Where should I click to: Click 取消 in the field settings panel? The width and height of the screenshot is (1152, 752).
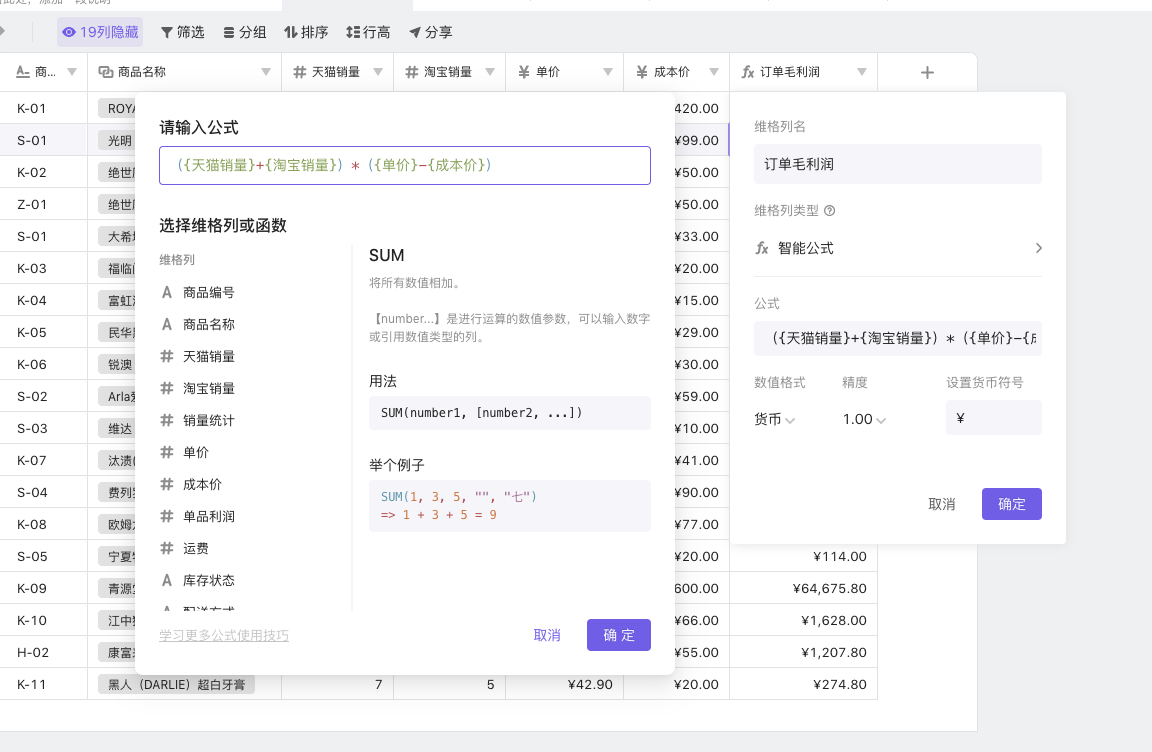[941, 504]
